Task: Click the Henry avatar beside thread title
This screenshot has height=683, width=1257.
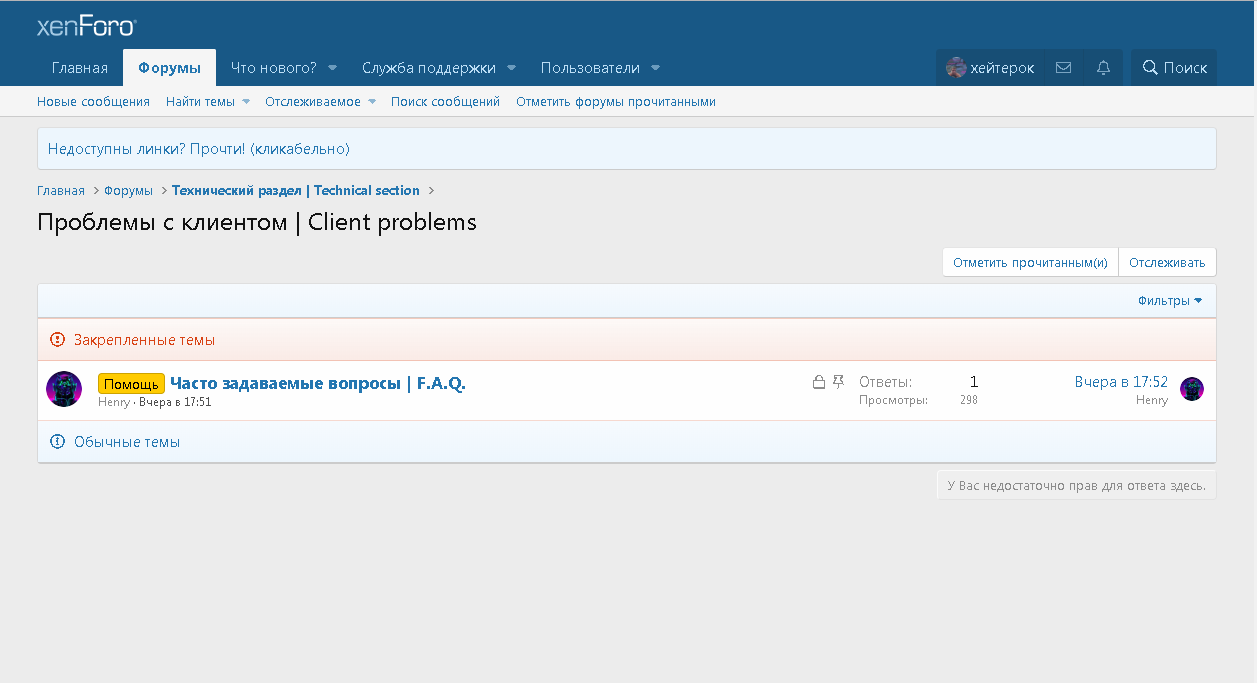Action: [x=64, y=389]
